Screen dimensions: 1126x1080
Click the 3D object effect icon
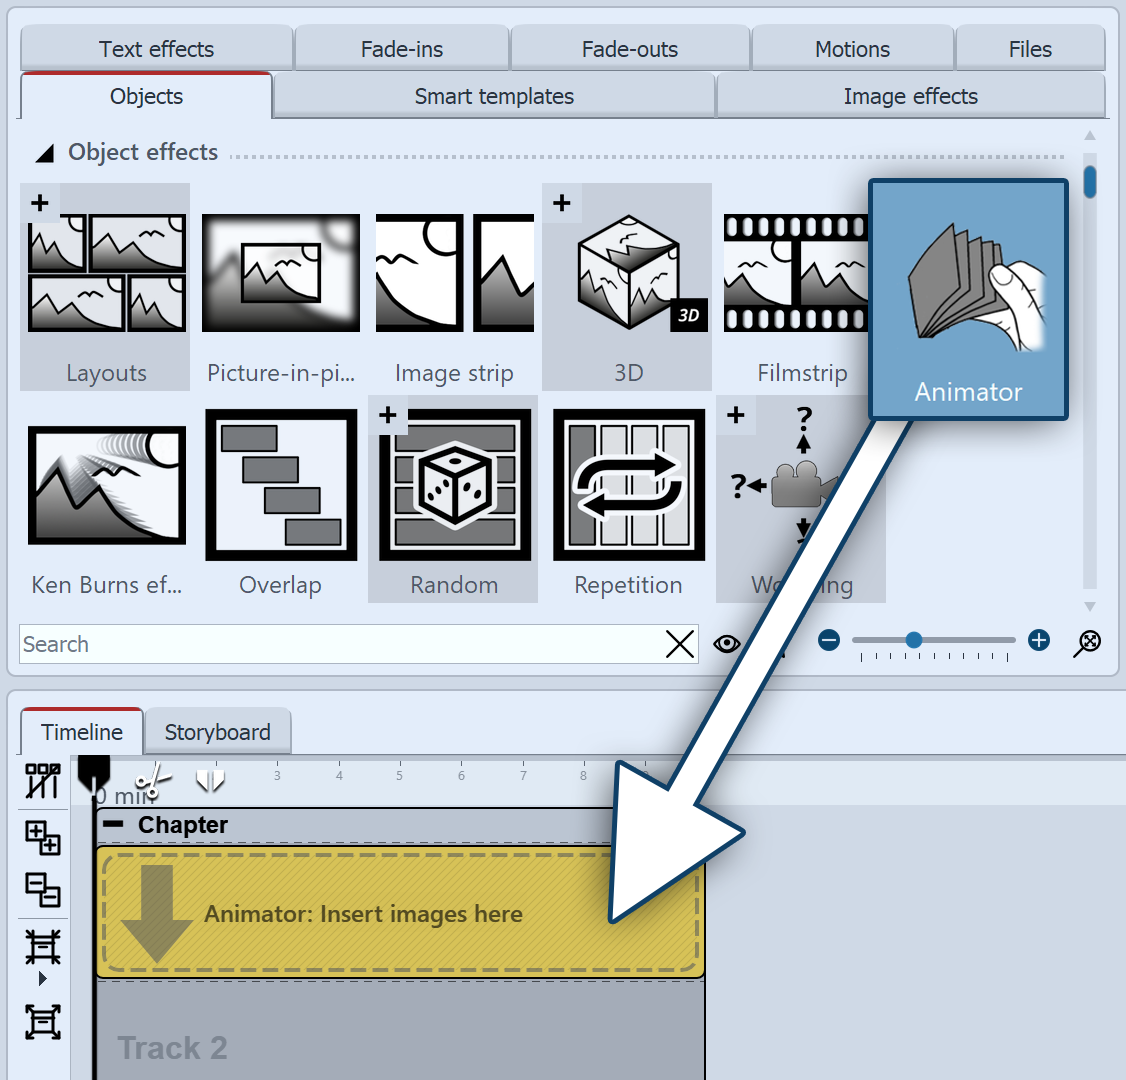point(627,273)
